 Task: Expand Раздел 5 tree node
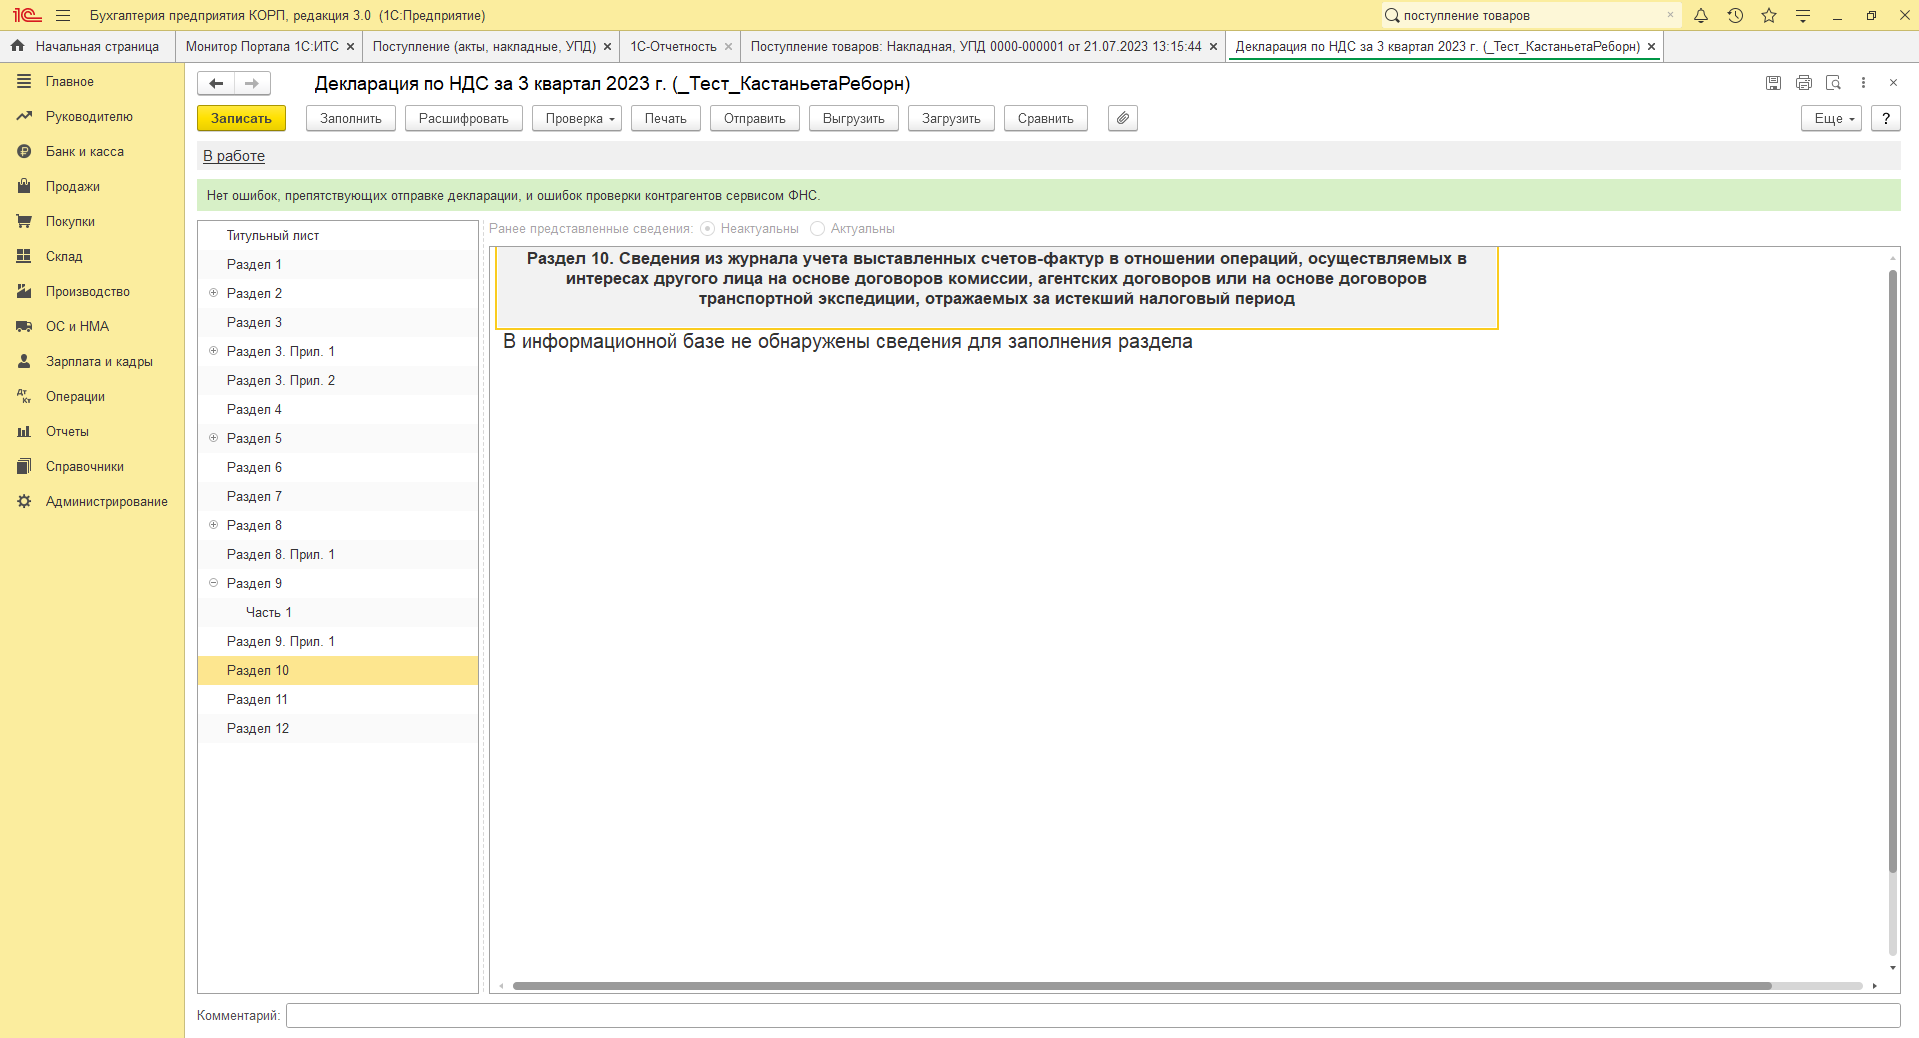(x=213, y=438)
